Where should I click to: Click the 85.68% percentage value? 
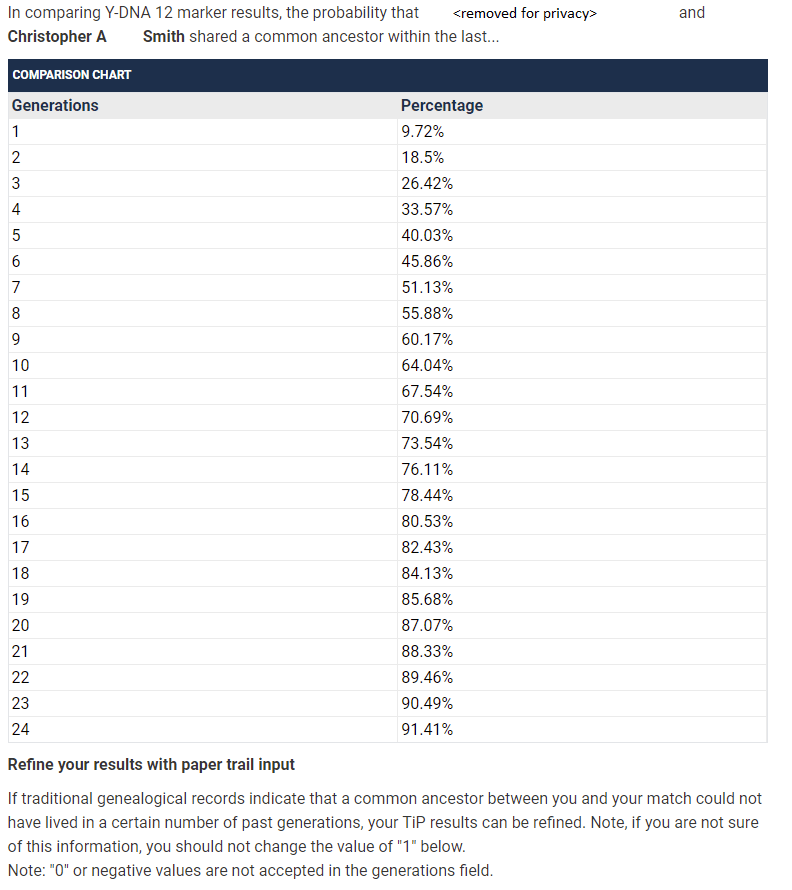pyautogui.click(x=426, y=599)
